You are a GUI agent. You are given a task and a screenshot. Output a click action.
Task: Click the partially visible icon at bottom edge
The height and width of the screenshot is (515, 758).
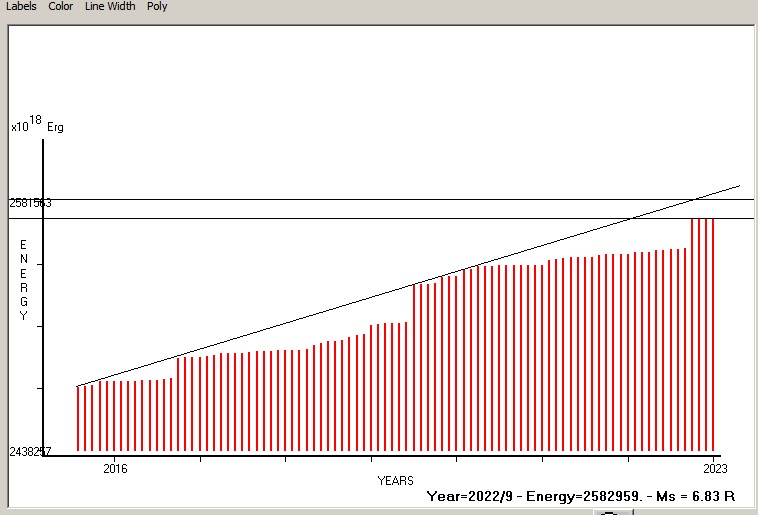click(x=607, y=511)
